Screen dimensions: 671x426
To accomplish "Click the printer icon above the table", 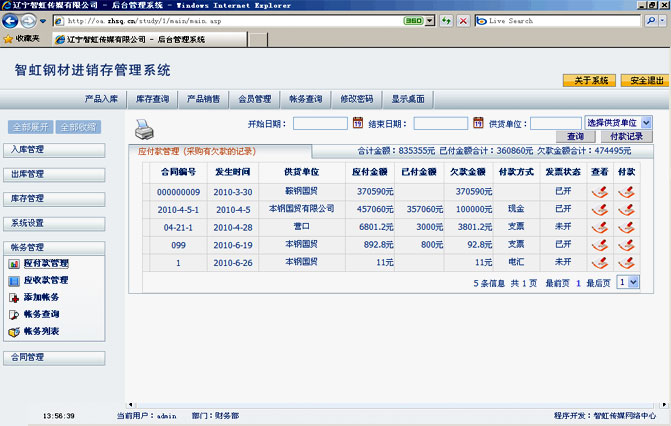I will [145, 130].
